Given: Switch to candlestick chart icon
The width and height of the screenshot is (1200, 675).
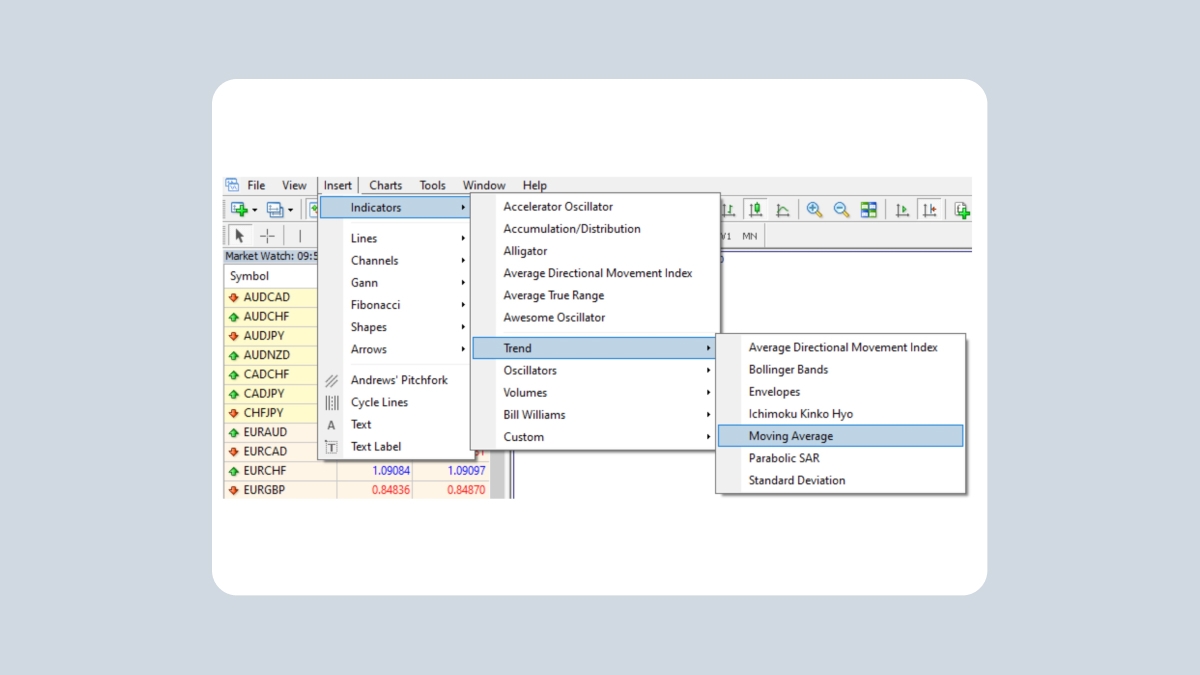Looking at the screenshot, I should point(755,210).
